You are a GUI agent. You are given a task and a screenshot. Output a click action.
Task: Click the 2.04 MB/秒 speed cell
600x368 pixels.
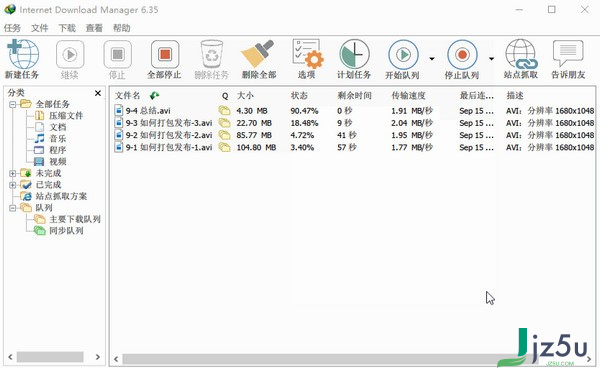tap(412, 123)
